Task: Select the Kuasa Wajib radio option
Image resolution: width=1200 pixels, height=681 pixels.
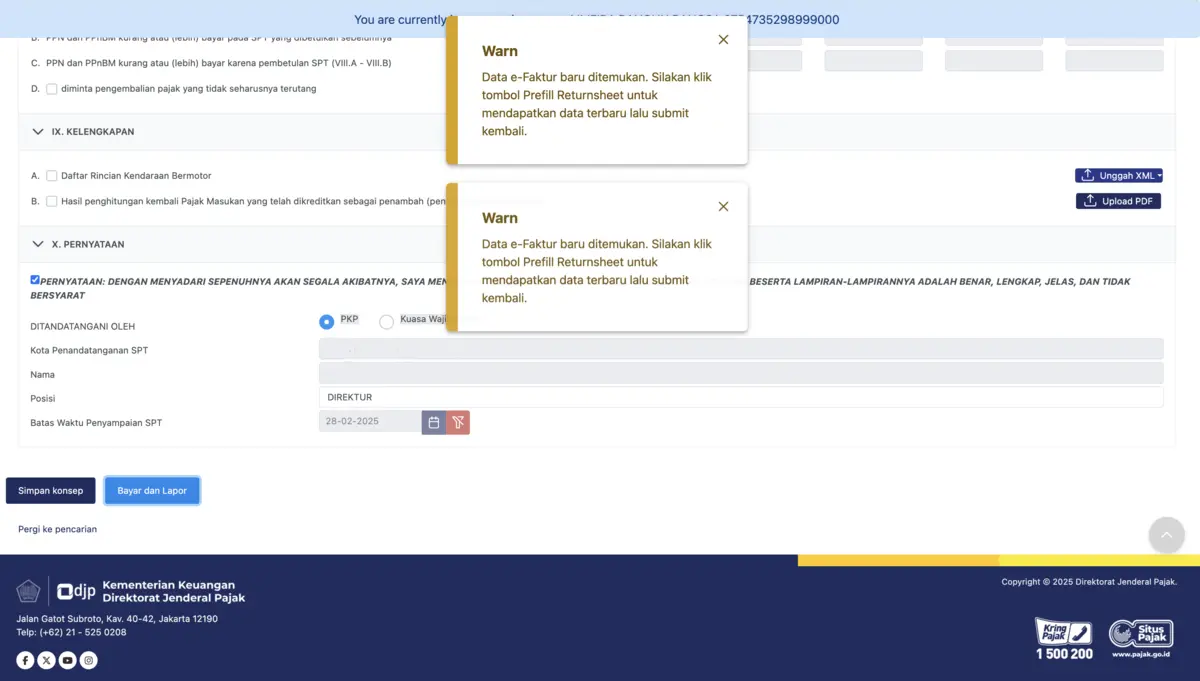Action: click(386, 322)
